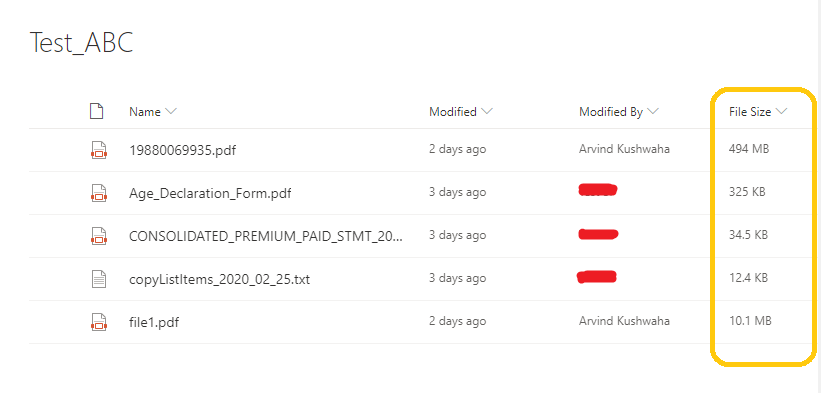Open Age_Declaration_Form.pdf file link
Viewport: 821px width, 393px height.
click(210, 194)
